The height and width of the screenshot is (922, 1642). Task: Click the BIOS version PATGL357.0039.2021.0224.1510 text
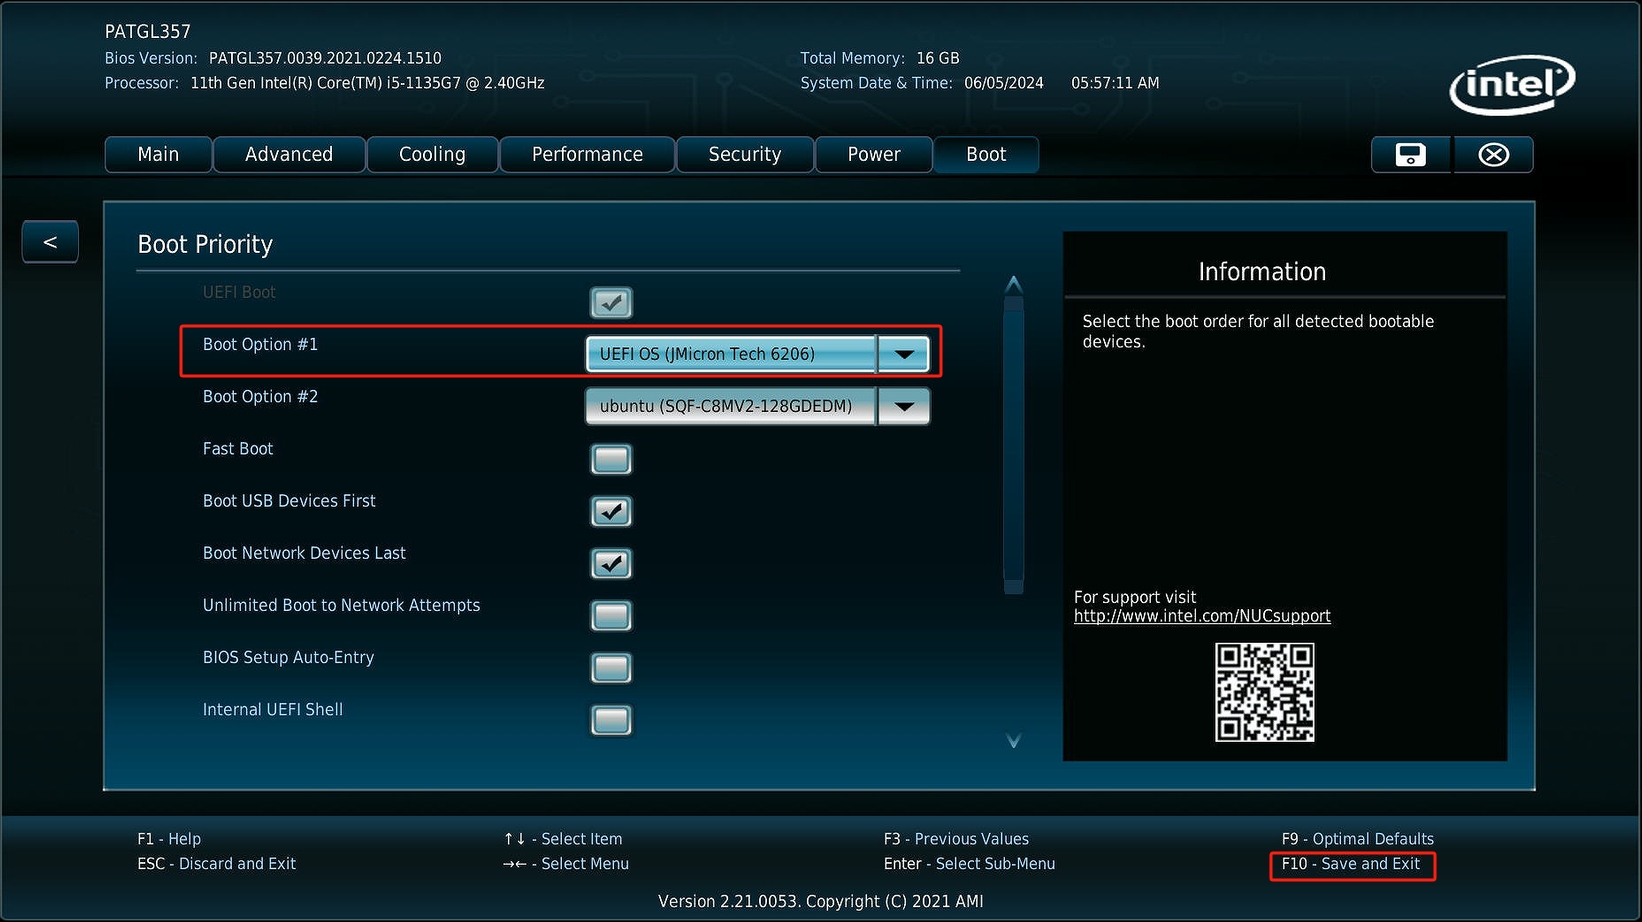(x=325, y=58)
